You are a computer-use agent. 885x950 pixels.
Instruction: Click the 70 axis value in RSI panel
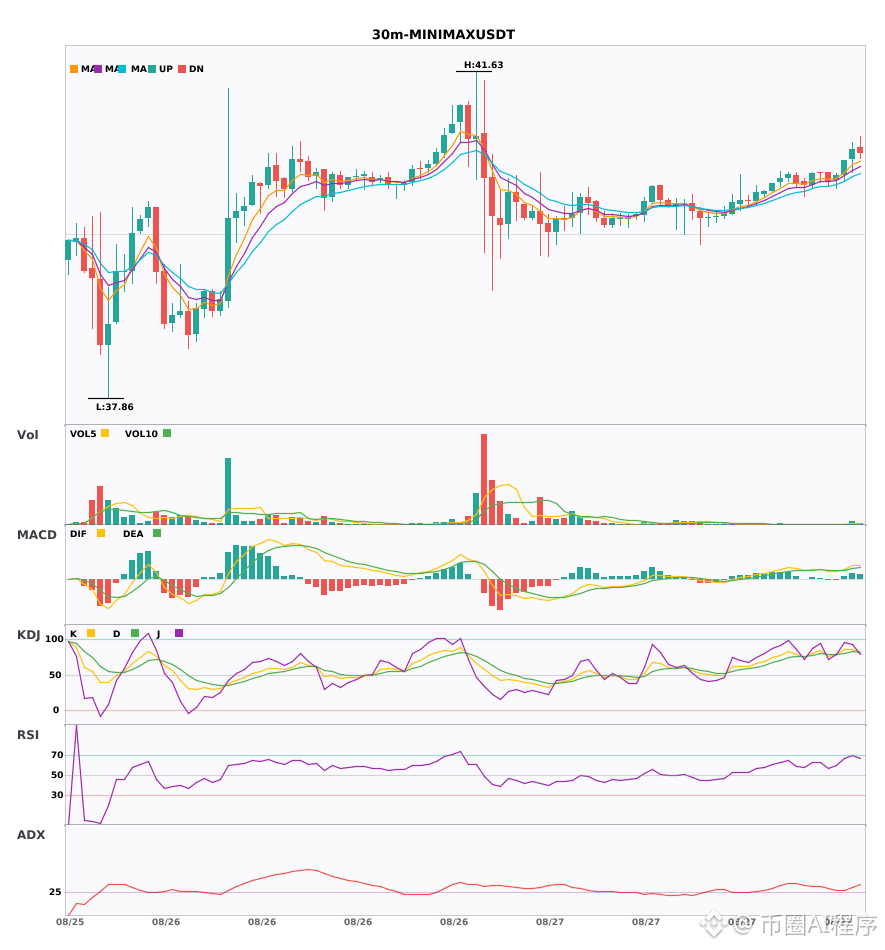(x=58, y=755)
